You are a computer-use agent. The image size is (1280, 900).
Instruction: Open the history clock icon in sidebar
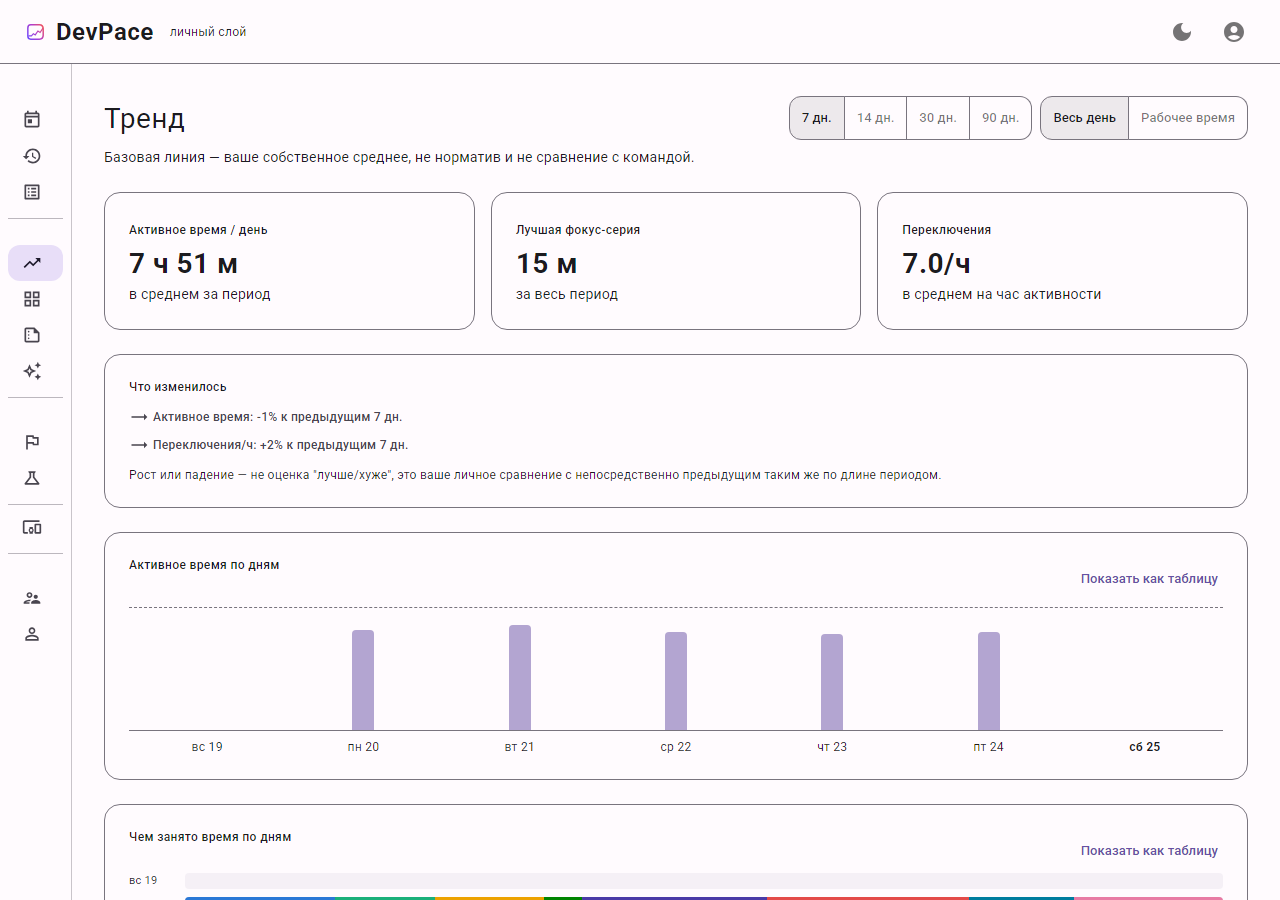[32, 156]
